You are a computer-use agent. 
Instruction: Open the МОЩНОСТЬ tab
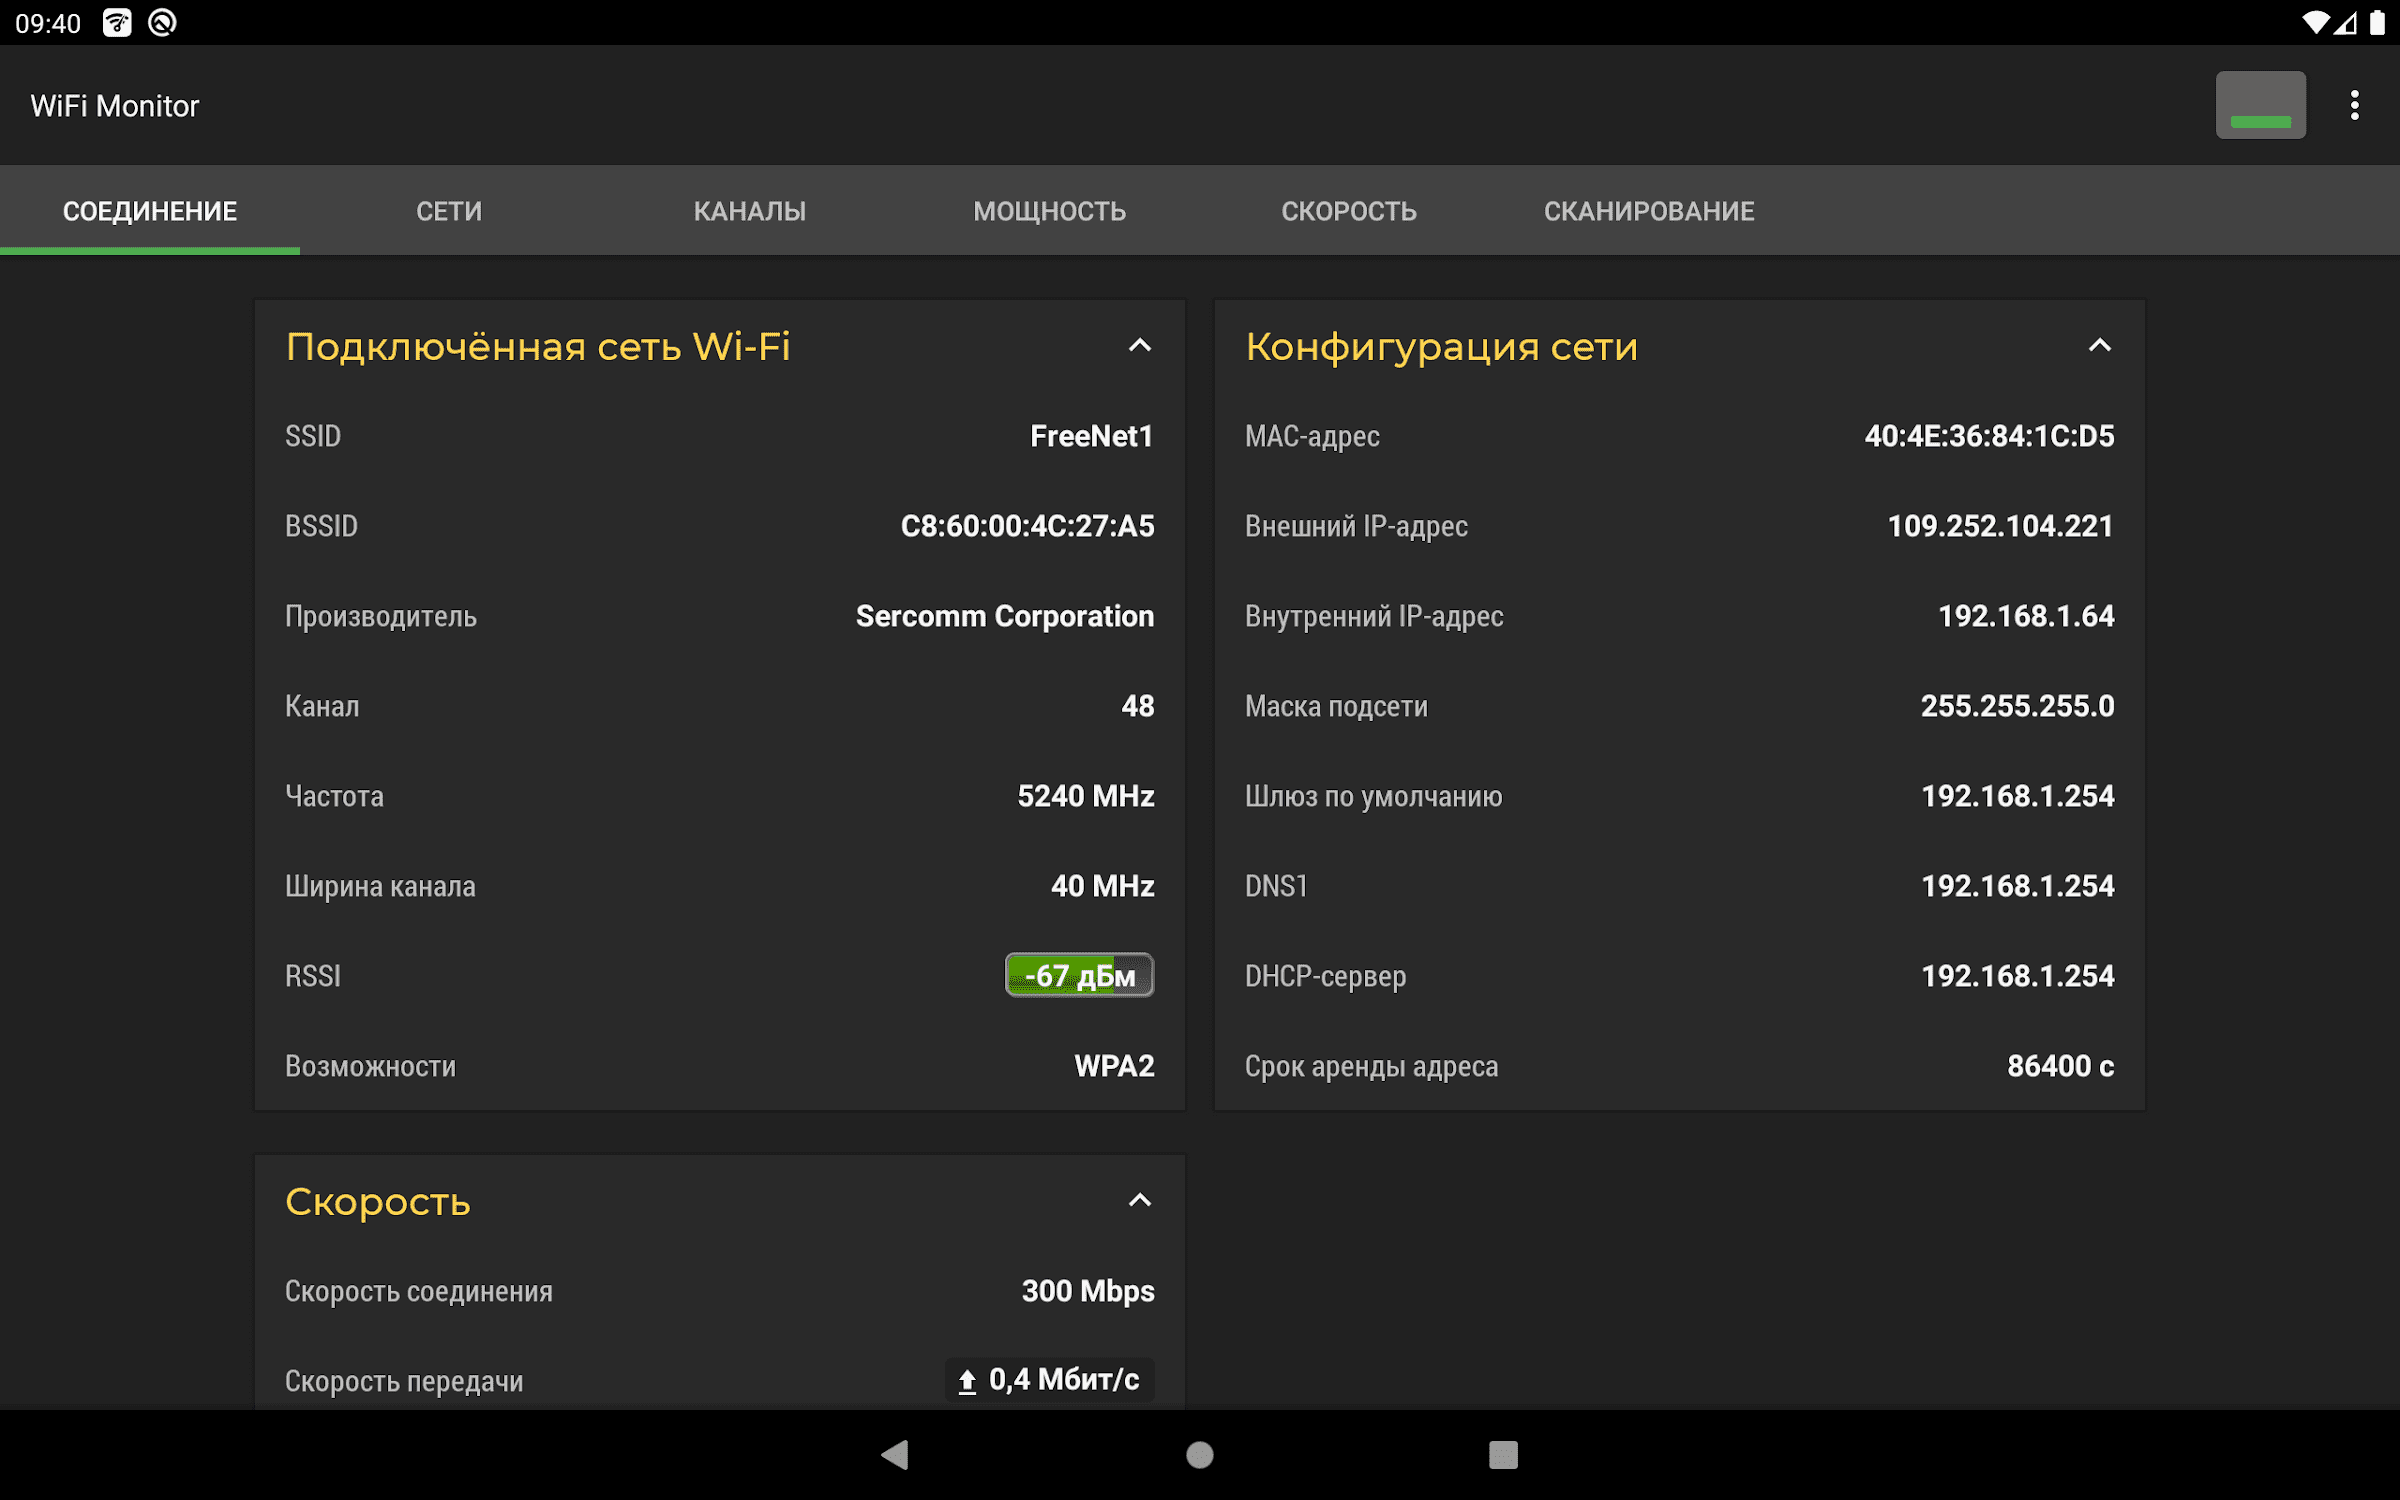click(1049, 211)
